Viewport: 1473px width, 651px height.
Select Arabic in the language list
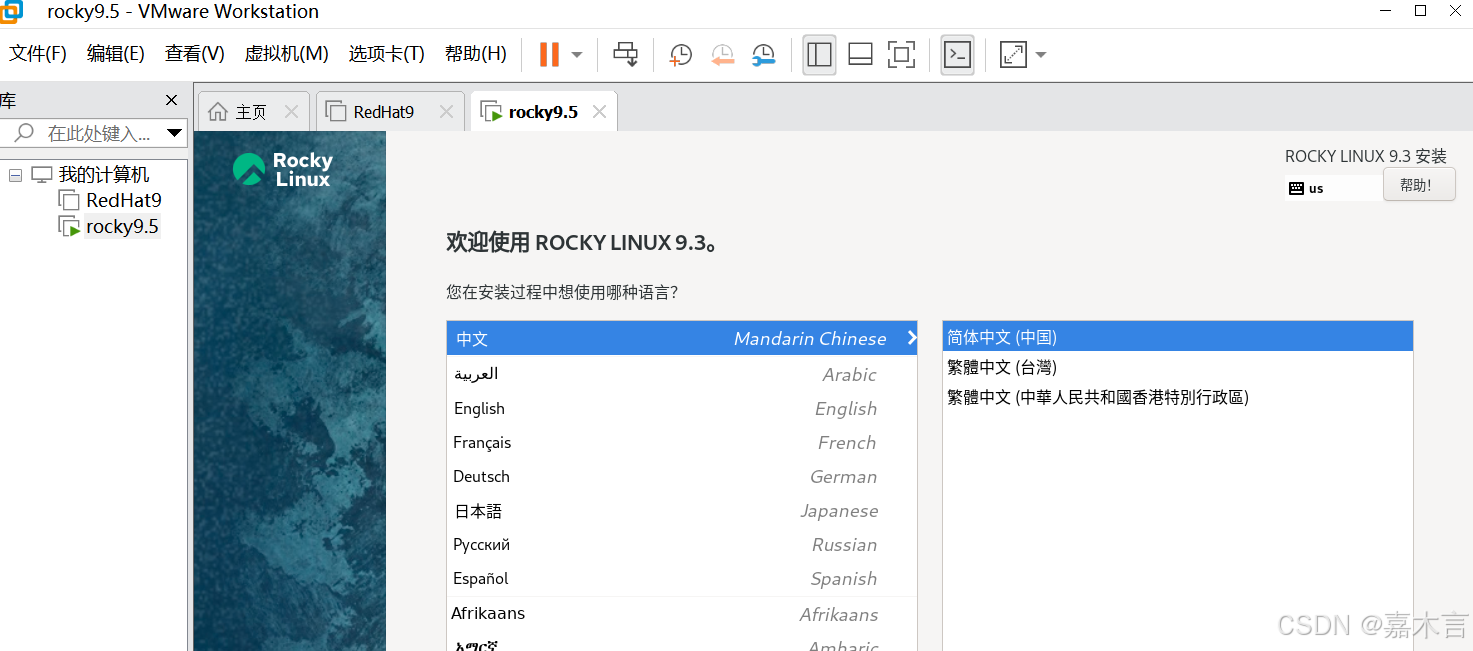pyautogui.click(x=682, y=374)
